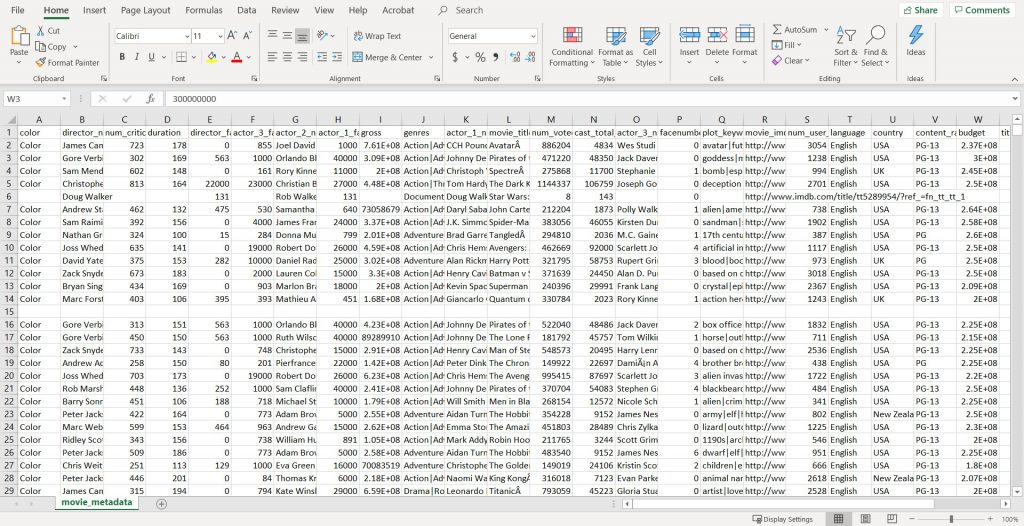Open Display Settings in status bar

(782, 519)
